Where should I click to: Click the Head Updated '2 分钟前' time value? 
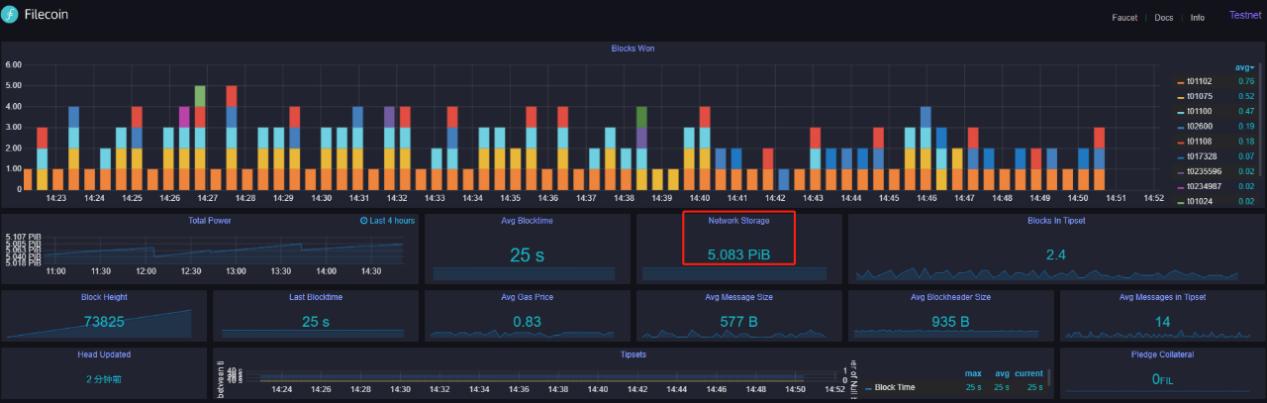[102, 379]
